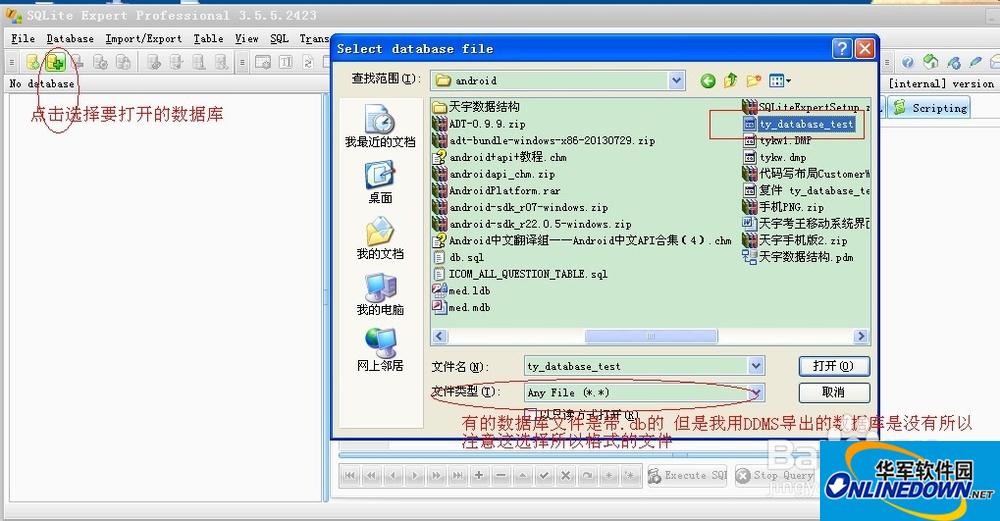Click the 打开(O) button
Screen dimensions: 1000x521
[x=834, y=366]
